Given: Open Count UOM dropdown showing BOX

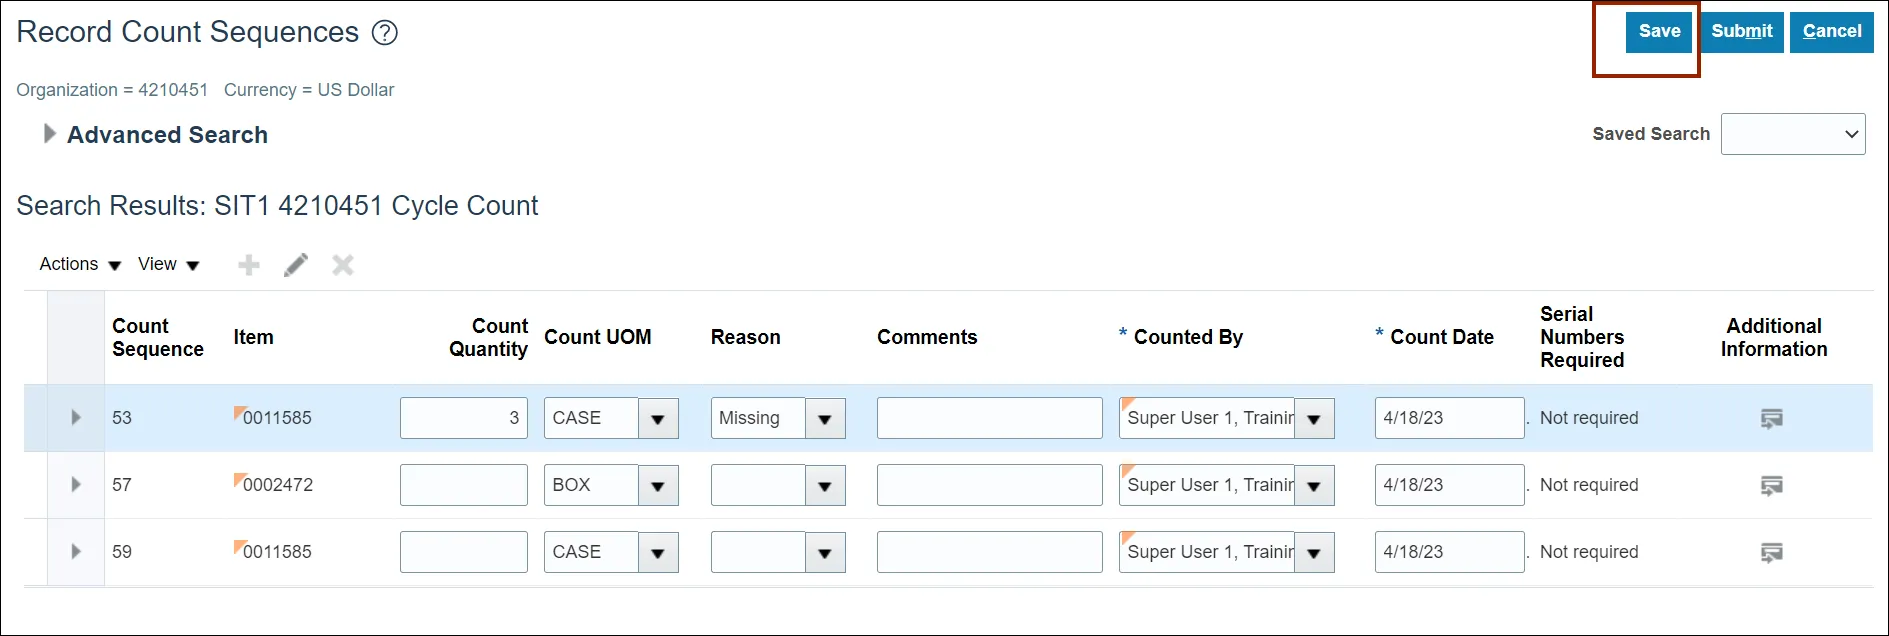Looking at the screenshot, I should 658,486.
